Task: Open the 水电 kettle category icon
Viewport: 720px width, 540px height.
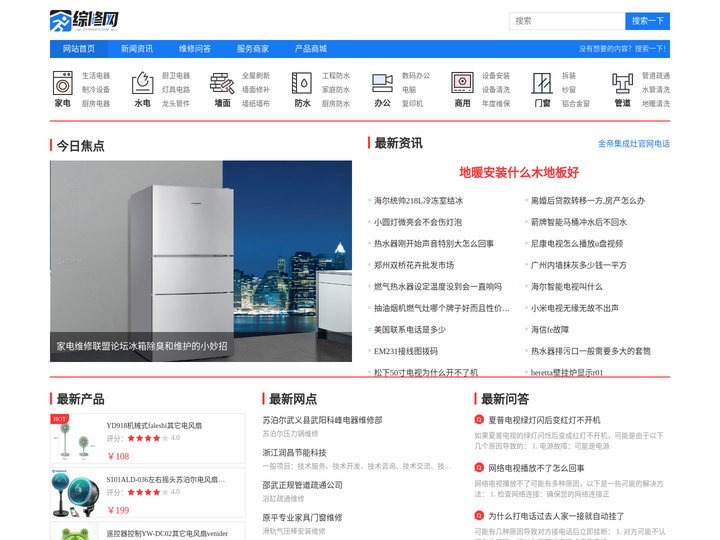Action: point(142,83)
